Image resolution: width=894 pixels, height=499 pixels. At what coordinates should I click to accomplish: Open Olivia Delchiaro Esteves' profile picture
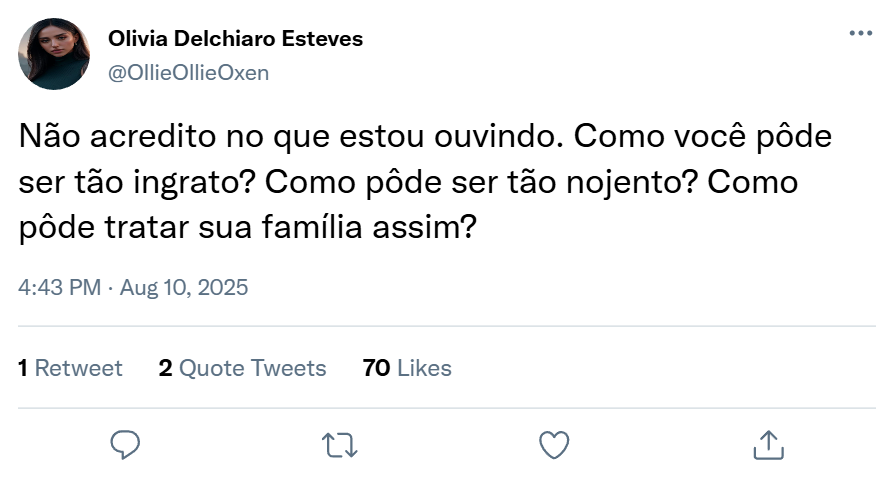54,54
